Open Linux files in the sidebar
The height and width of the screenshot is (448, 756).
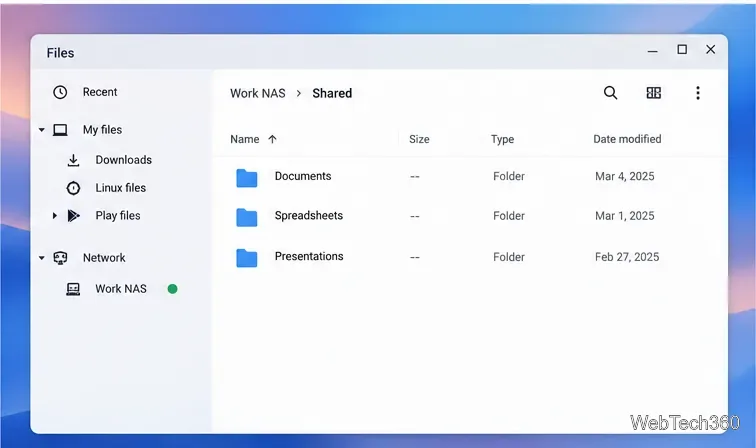pos(121,188)
